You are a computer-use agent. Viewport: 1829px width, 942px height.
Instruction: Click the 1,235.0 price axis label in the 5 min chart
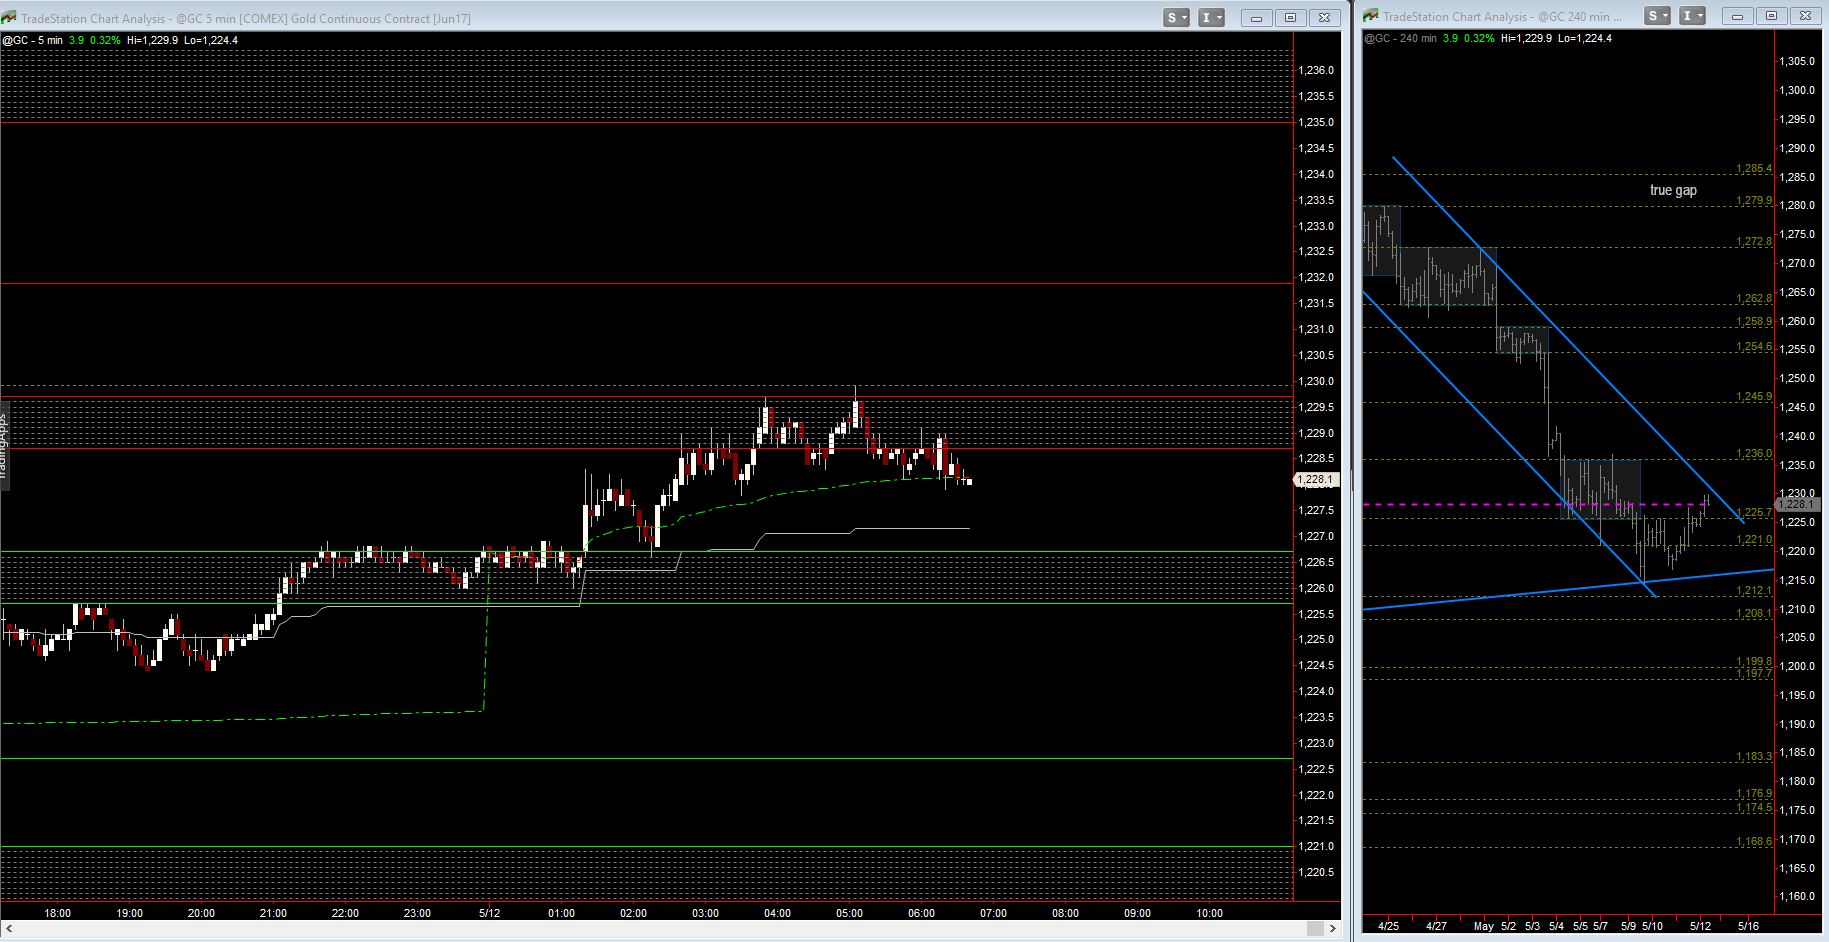point(1316,122)
